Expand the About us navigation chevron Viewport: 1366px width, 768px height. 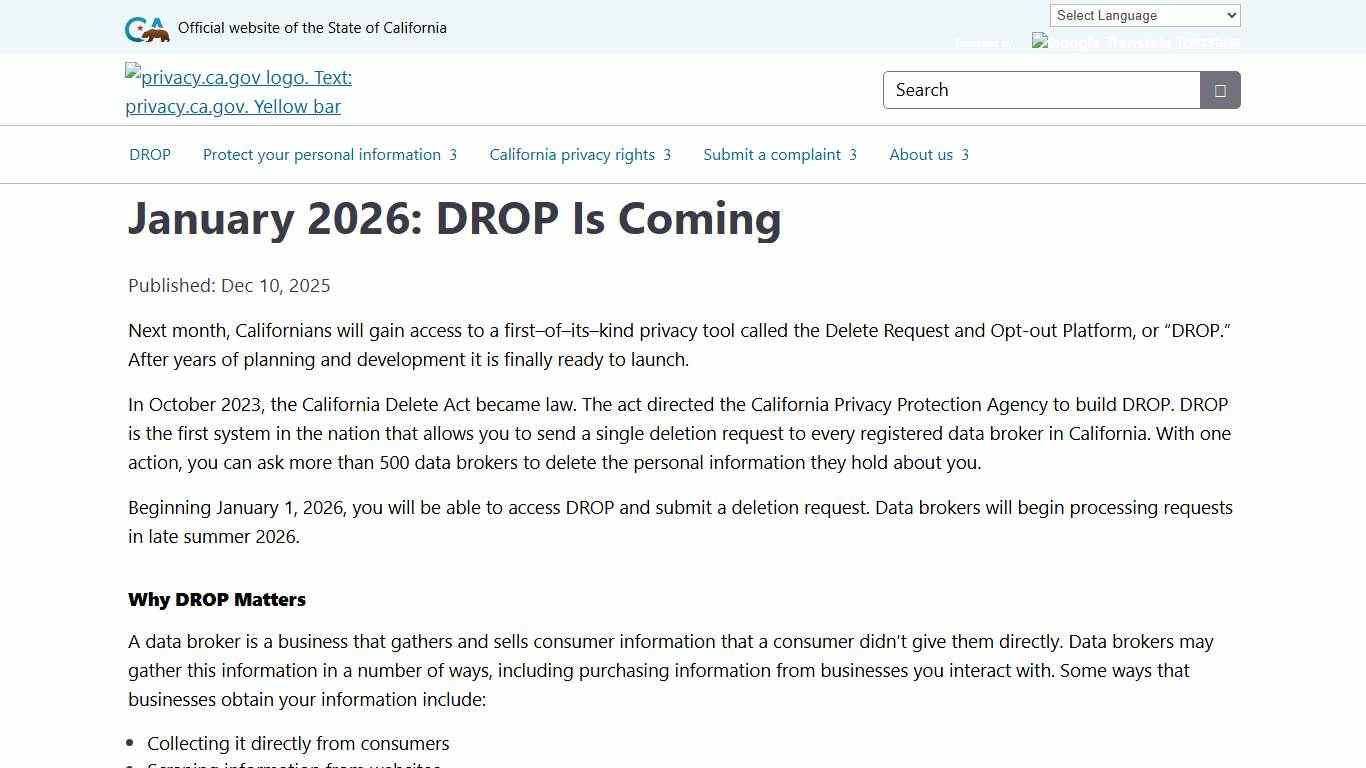(x=966, y=155)
